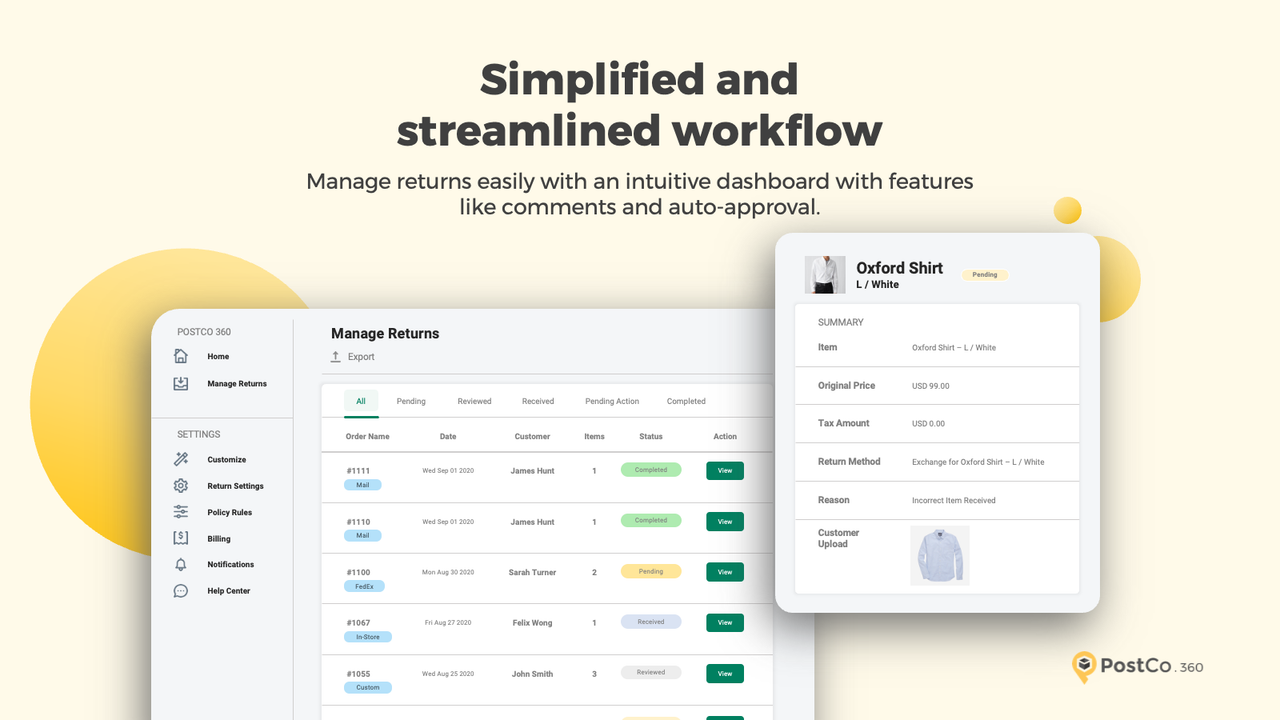Click the Order Name column header
Viewport: 1280px width, 720px height.
point(368,437)
